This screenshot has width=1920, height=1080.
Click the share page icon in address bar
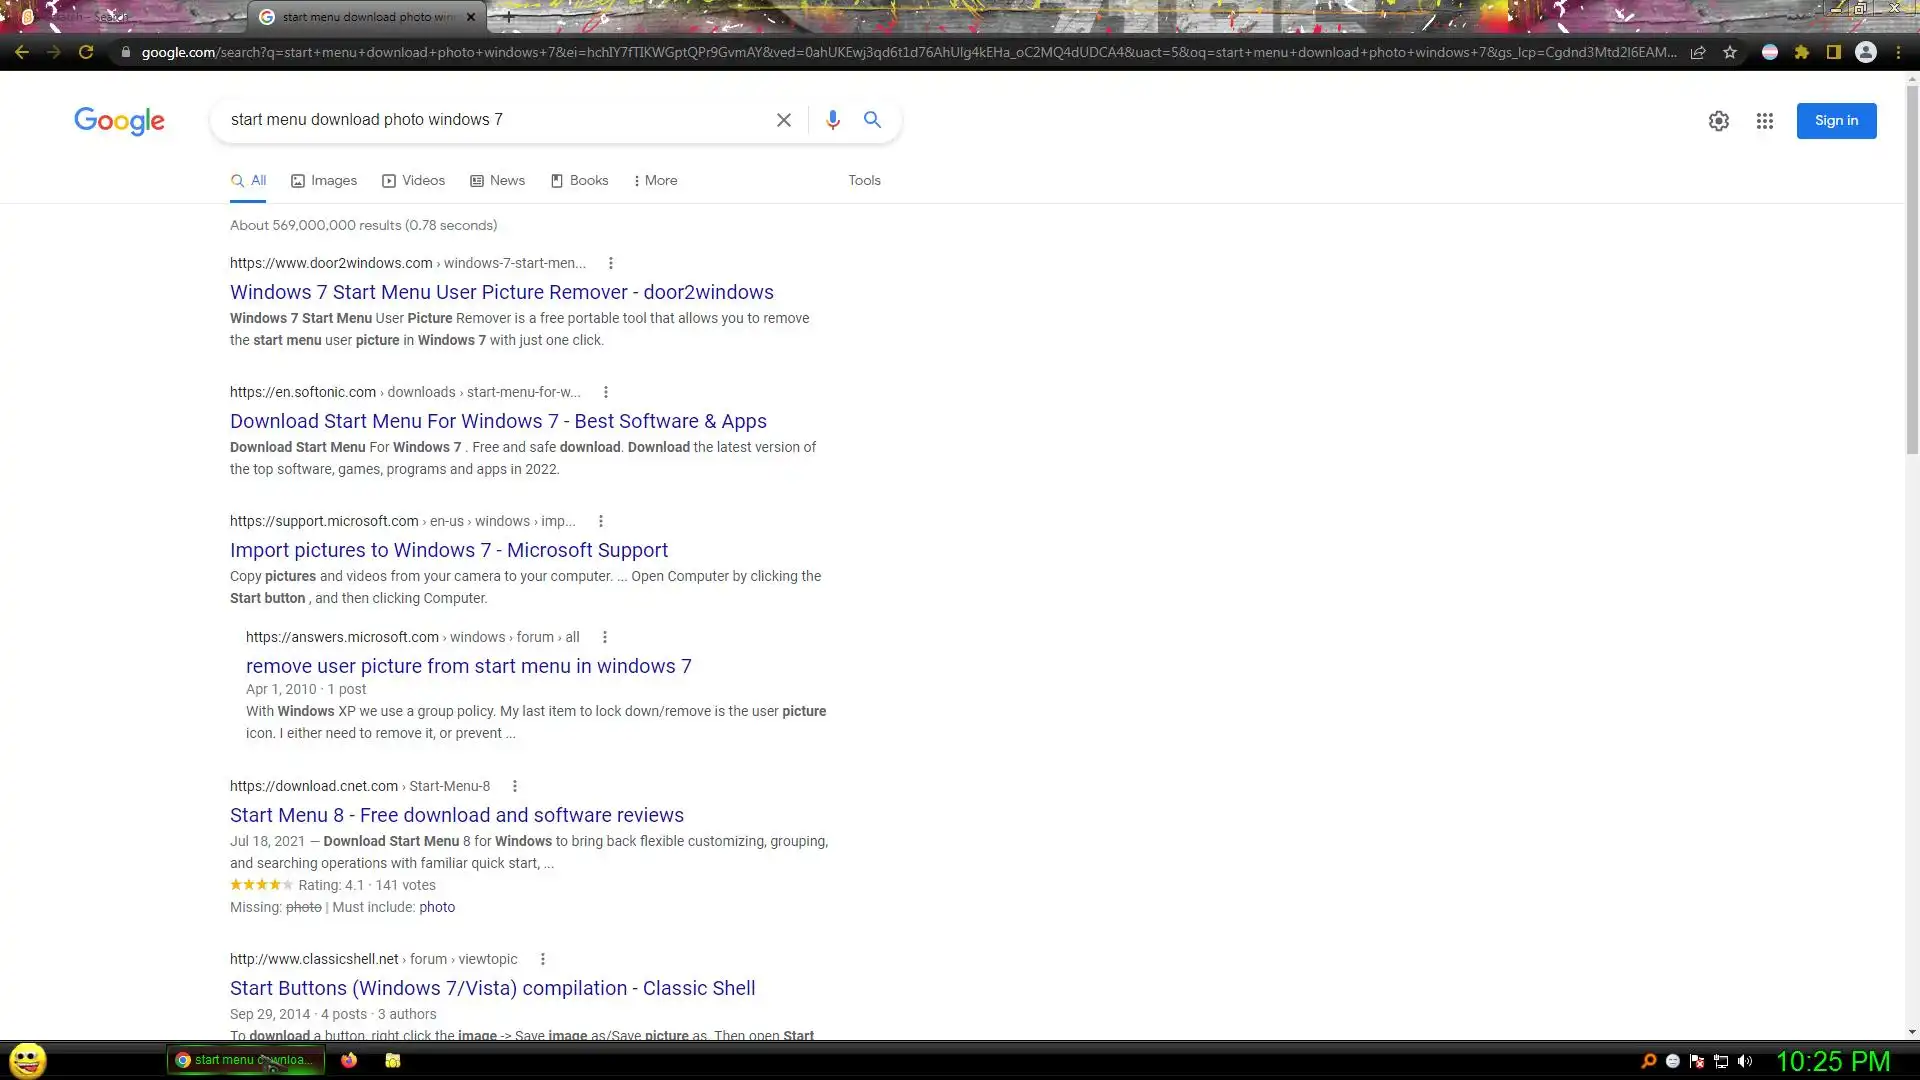pos(1698,52)
